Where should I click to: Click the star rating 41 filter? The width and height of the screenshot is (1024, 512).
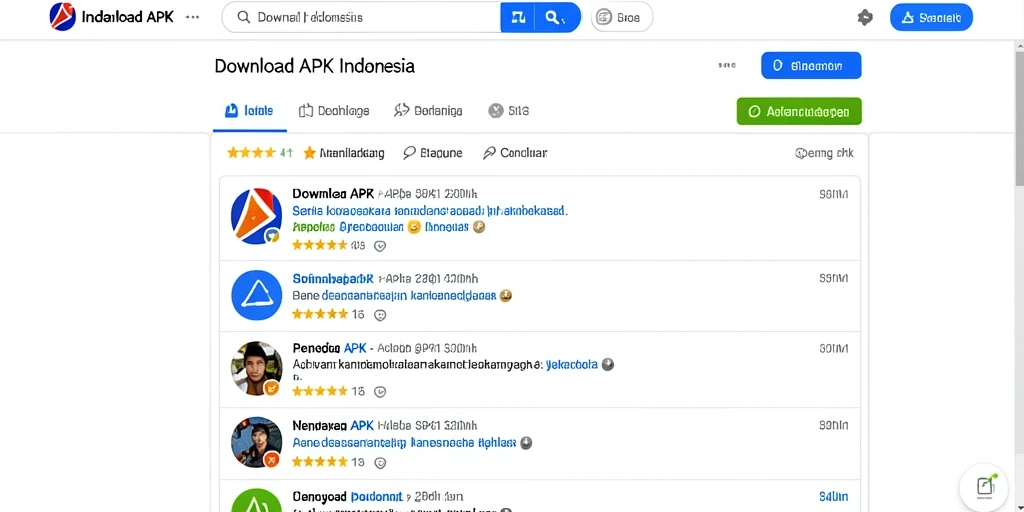tap(259, 153)
